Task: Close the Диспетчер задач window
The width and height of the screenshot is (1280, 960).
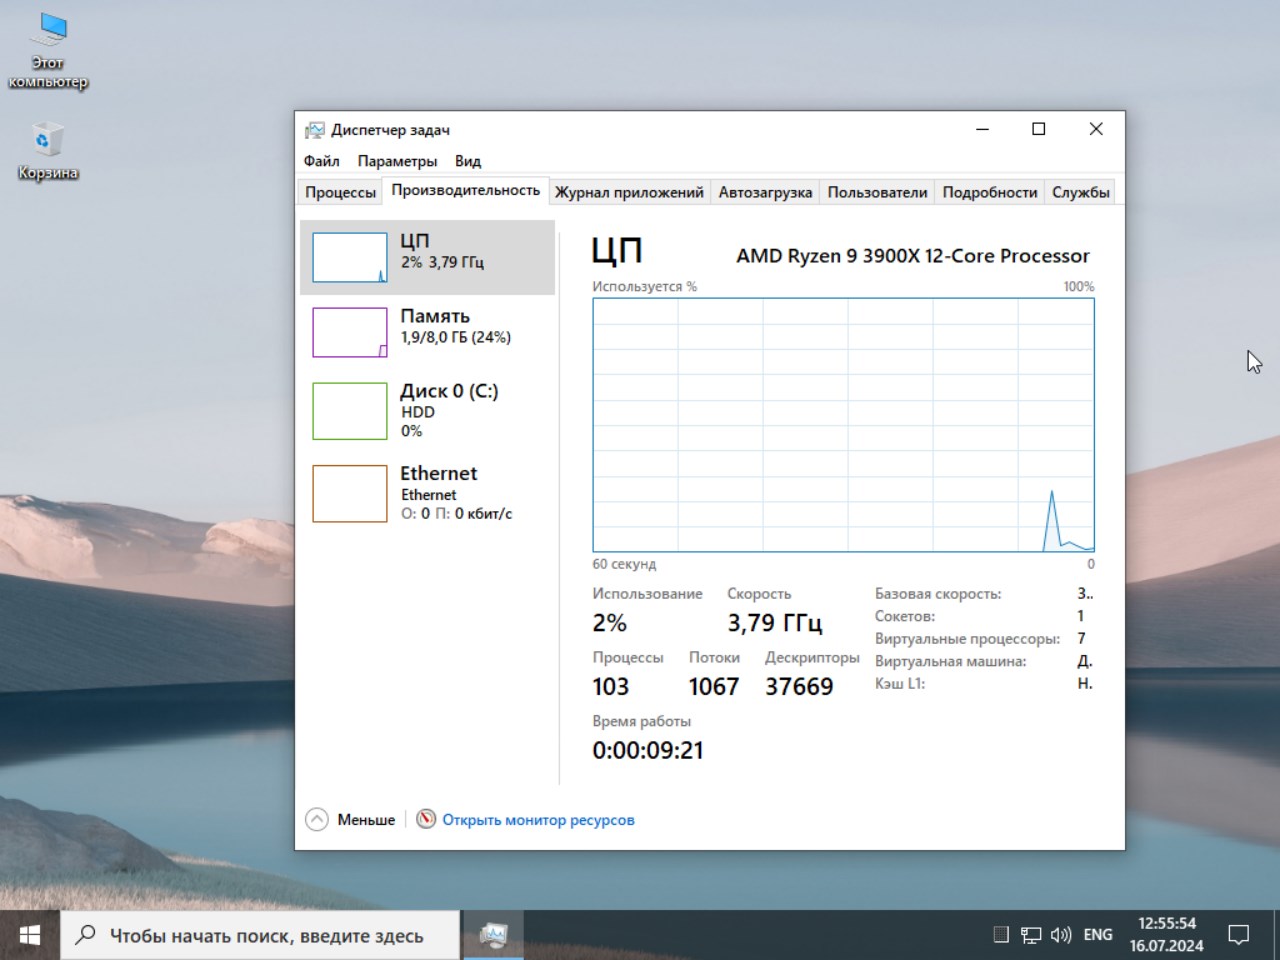Action: (x=1096, y=129)
